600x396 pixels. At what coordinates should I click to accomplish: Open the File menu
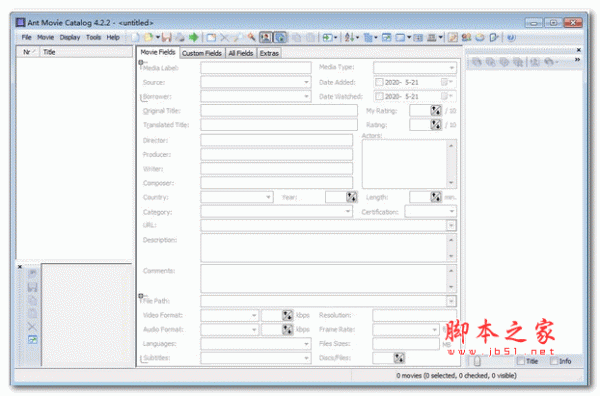pos(26,37)
